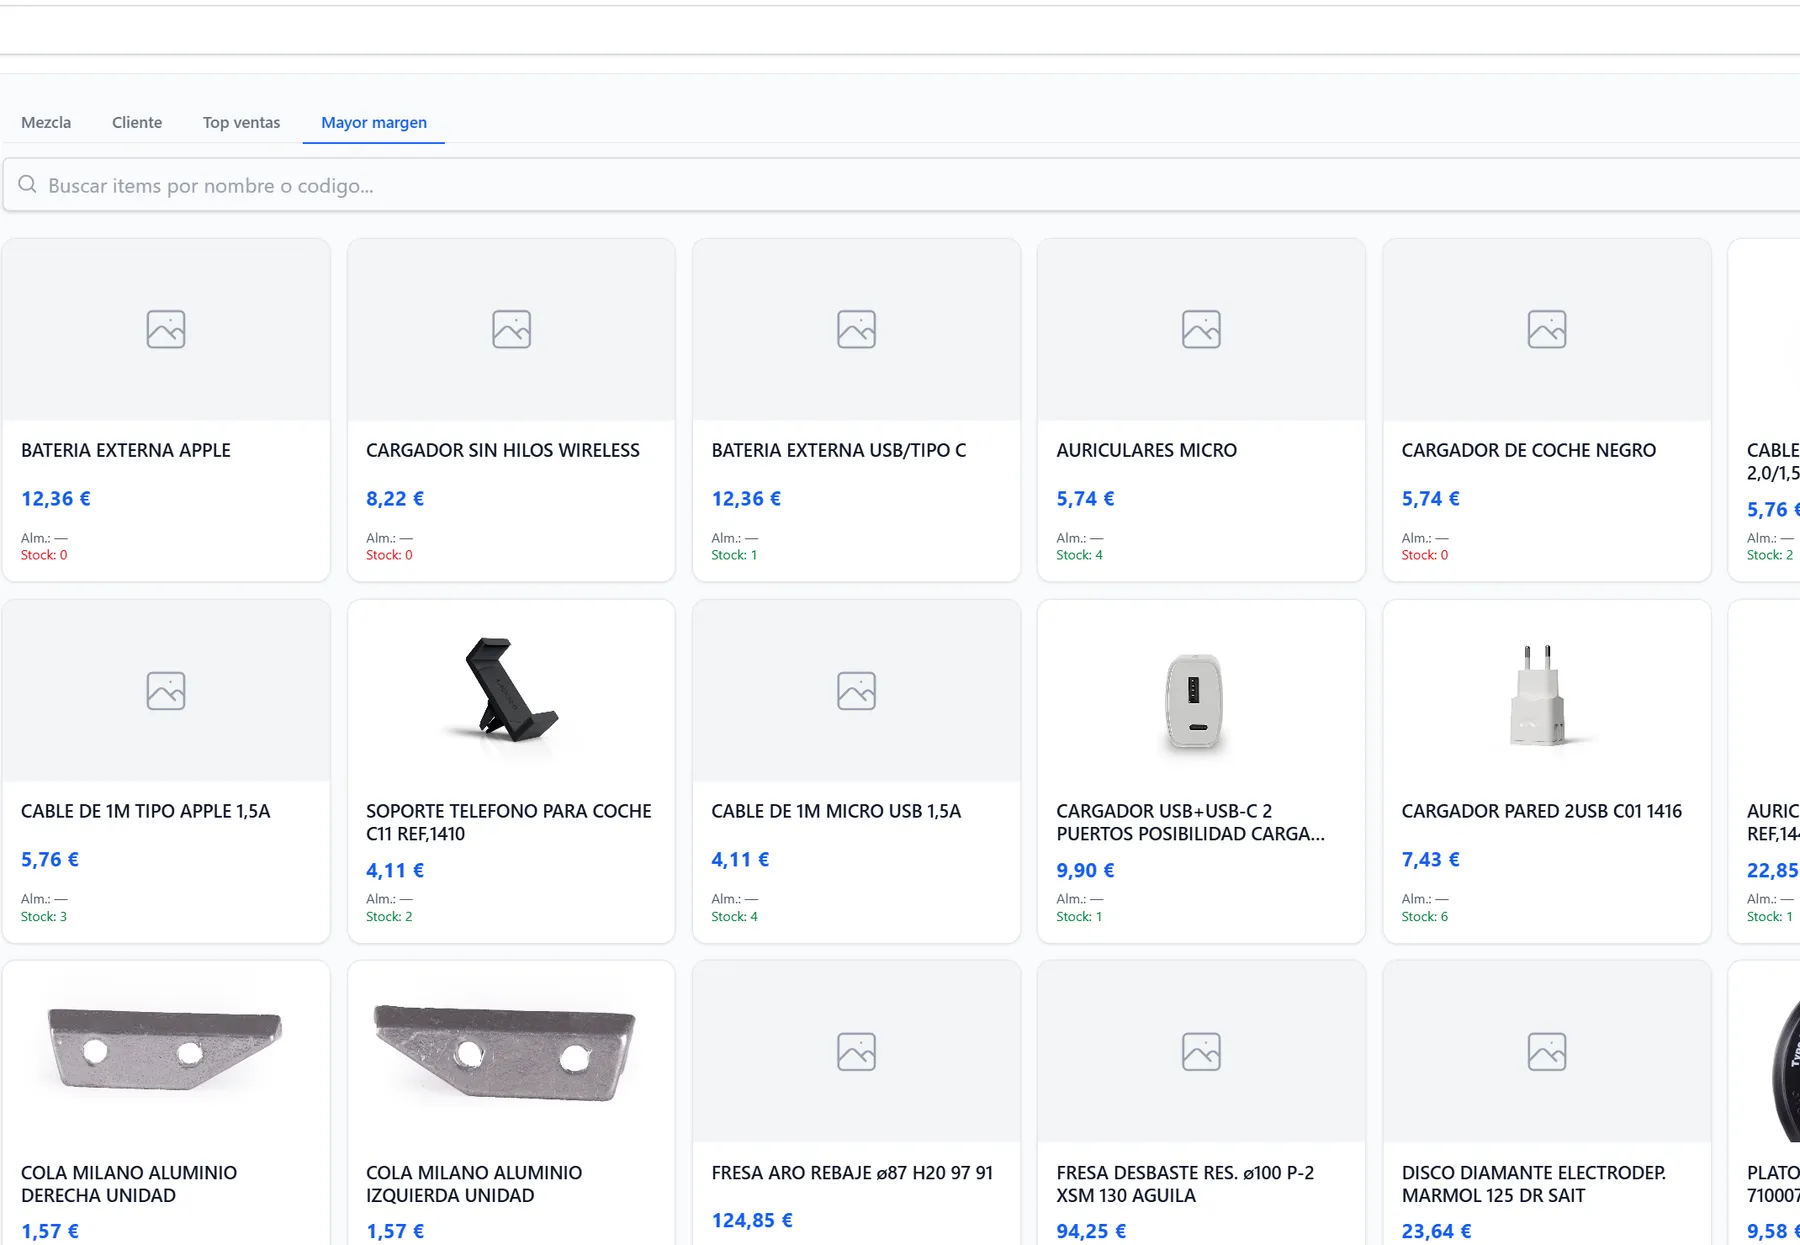The width and height of the screenshot is (1800, 1245).
Task: Open the phone car holder product photo
Action: (x=511, y=690)
